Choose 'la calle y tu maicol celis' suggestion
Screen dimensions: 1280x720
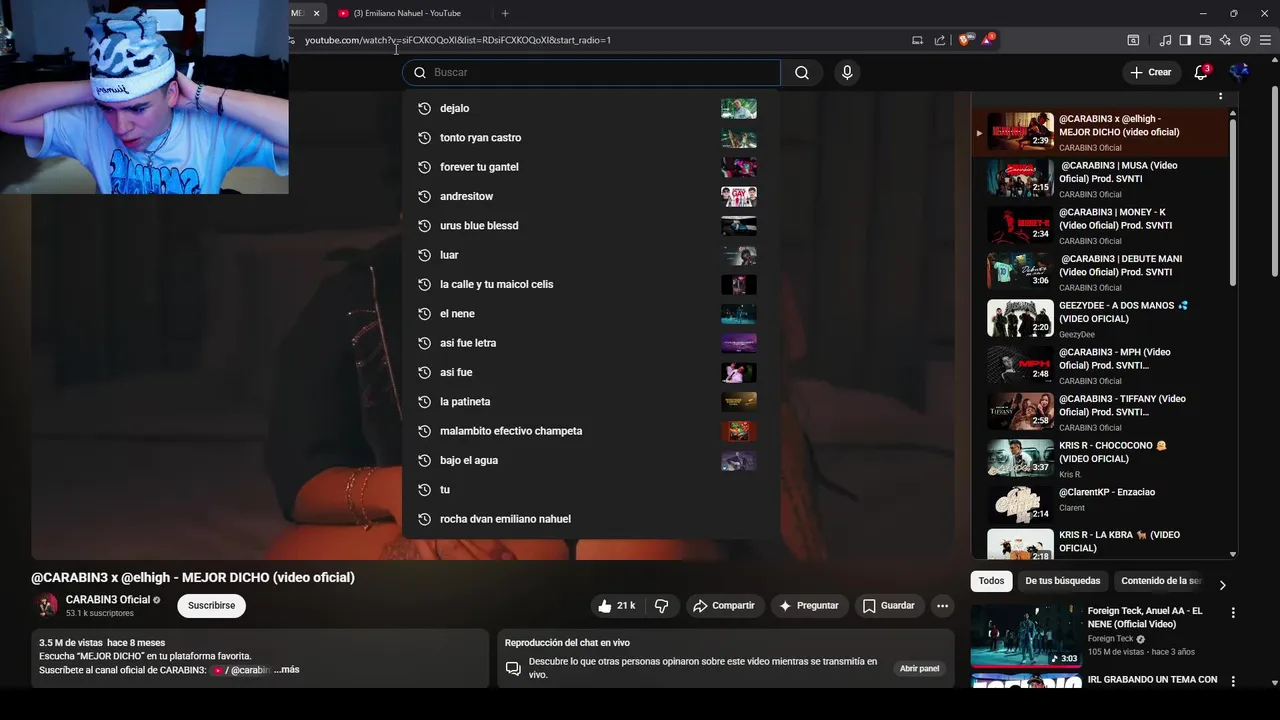pyautogui.click(x=591, y=284)
